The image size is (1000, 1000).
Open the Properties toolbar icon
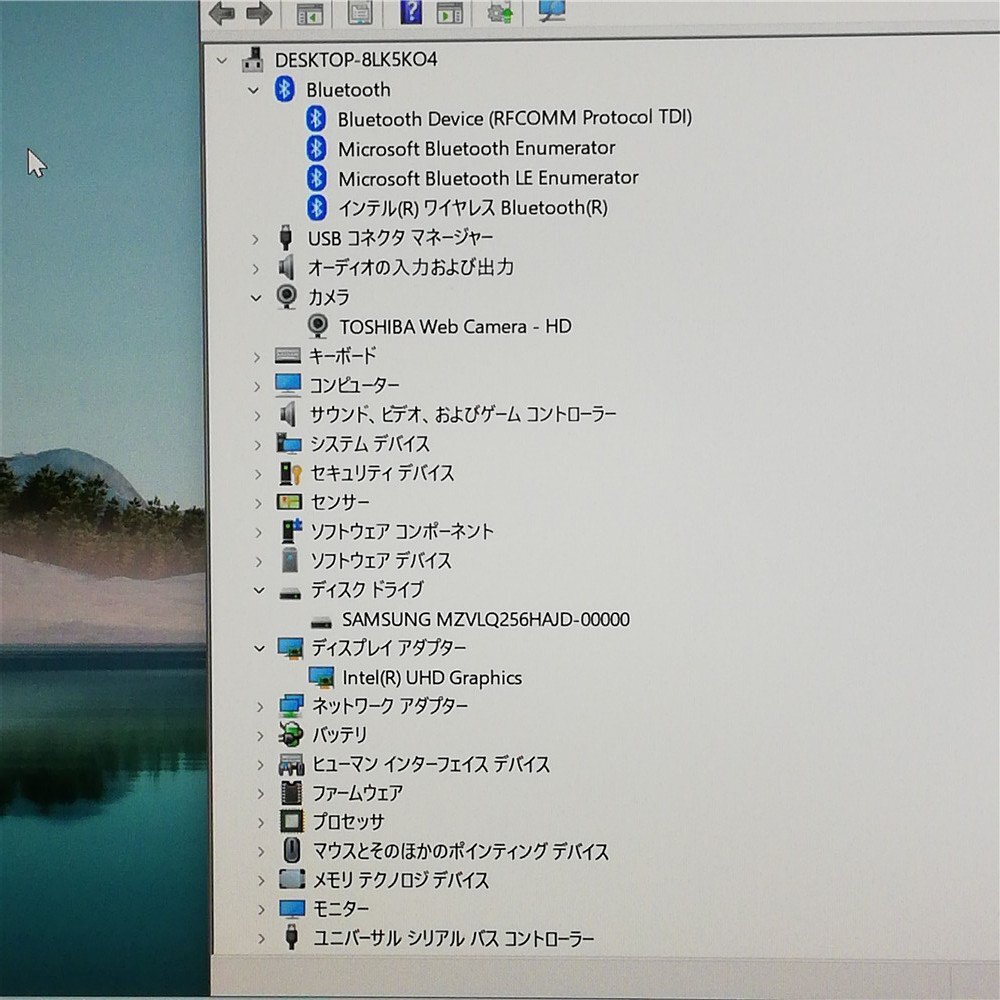360,13
